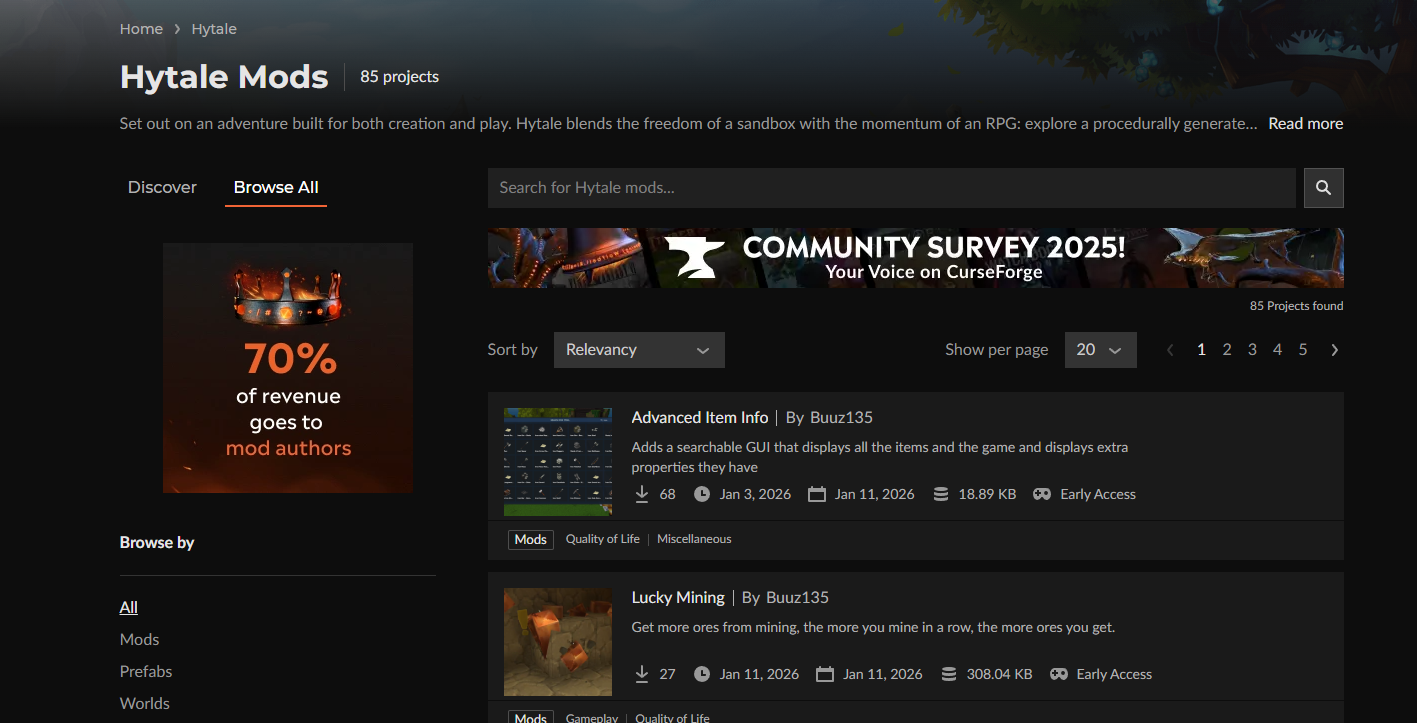The height and width of the screenshot is (723, 1417).
Task: Open Lucky Mining thumbnail image
Action: click(x=558, y=642)
